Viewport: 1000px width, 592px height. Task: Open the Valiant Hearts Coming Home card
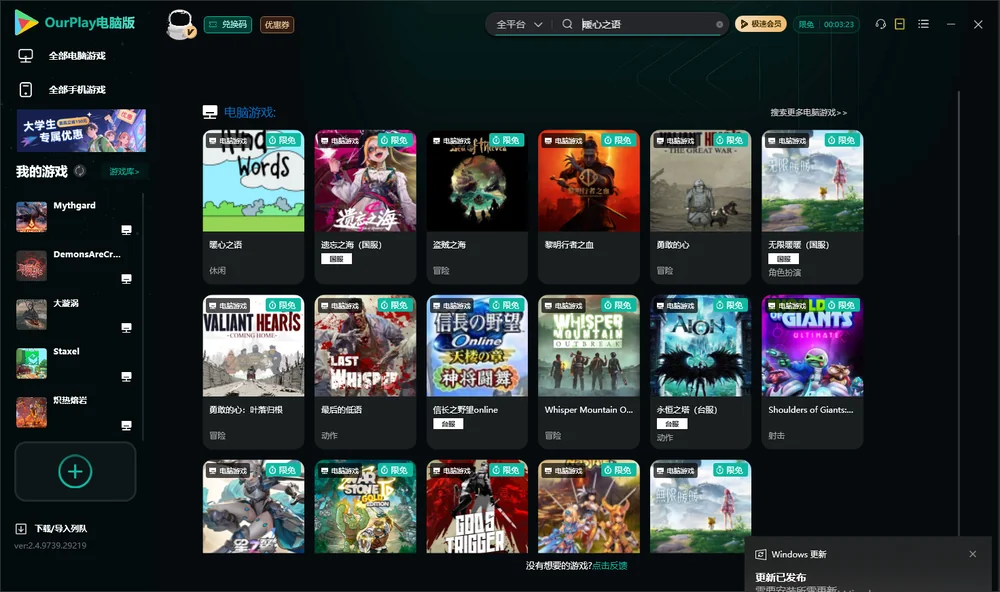(253, 372)
